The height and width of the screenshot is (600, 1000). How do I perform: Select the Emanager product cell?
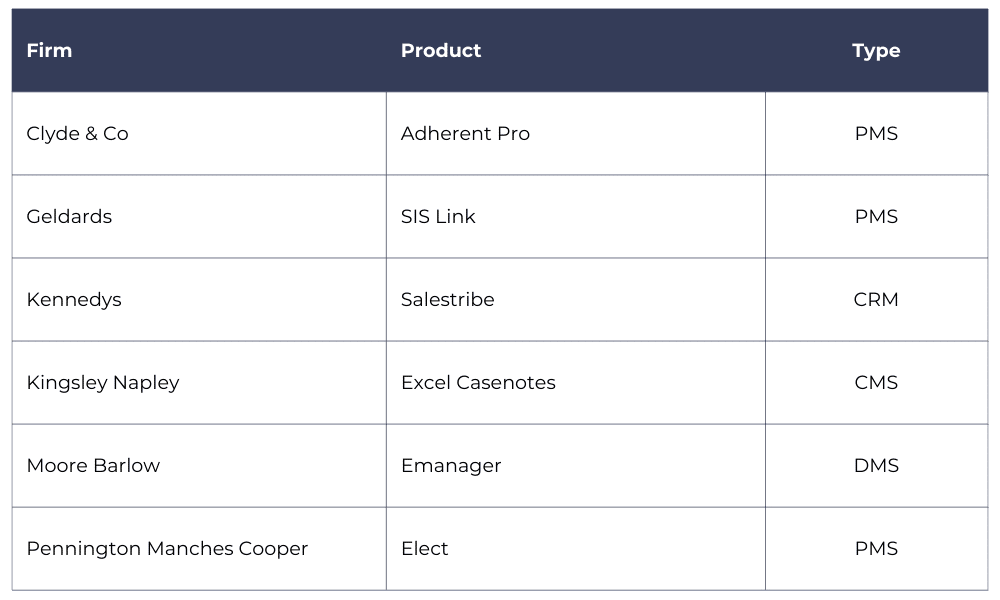(x=575, y=465)
